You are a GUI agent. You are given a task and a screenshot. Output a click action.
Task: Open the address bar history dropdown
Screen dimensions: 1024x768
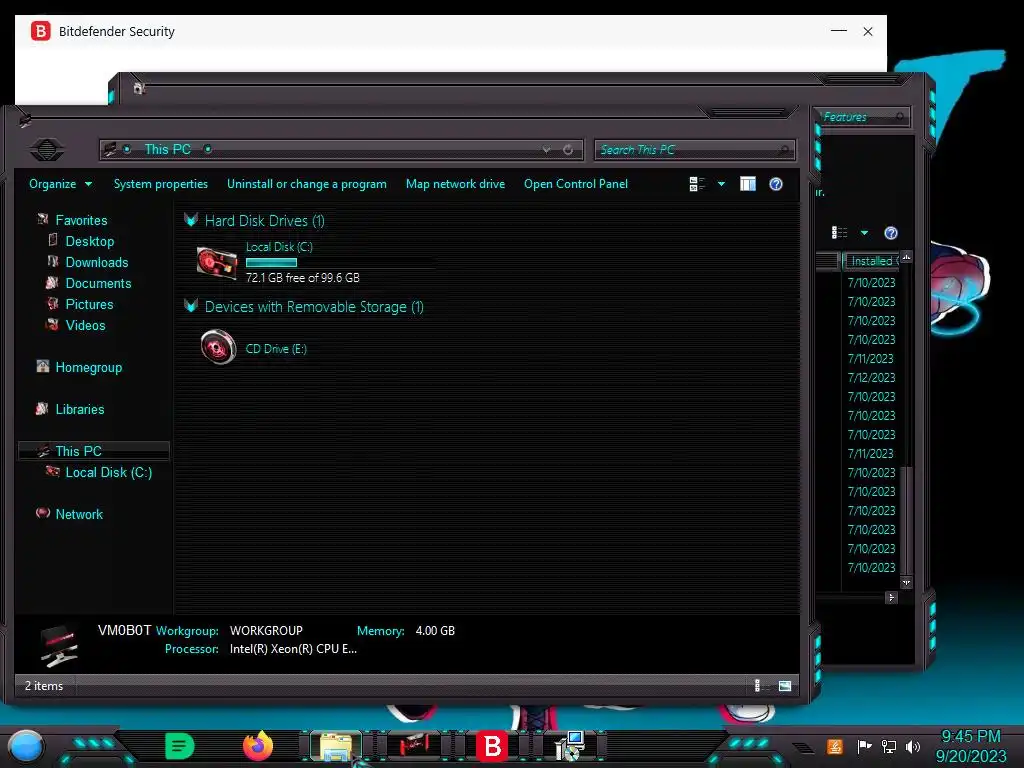(546, 150)
